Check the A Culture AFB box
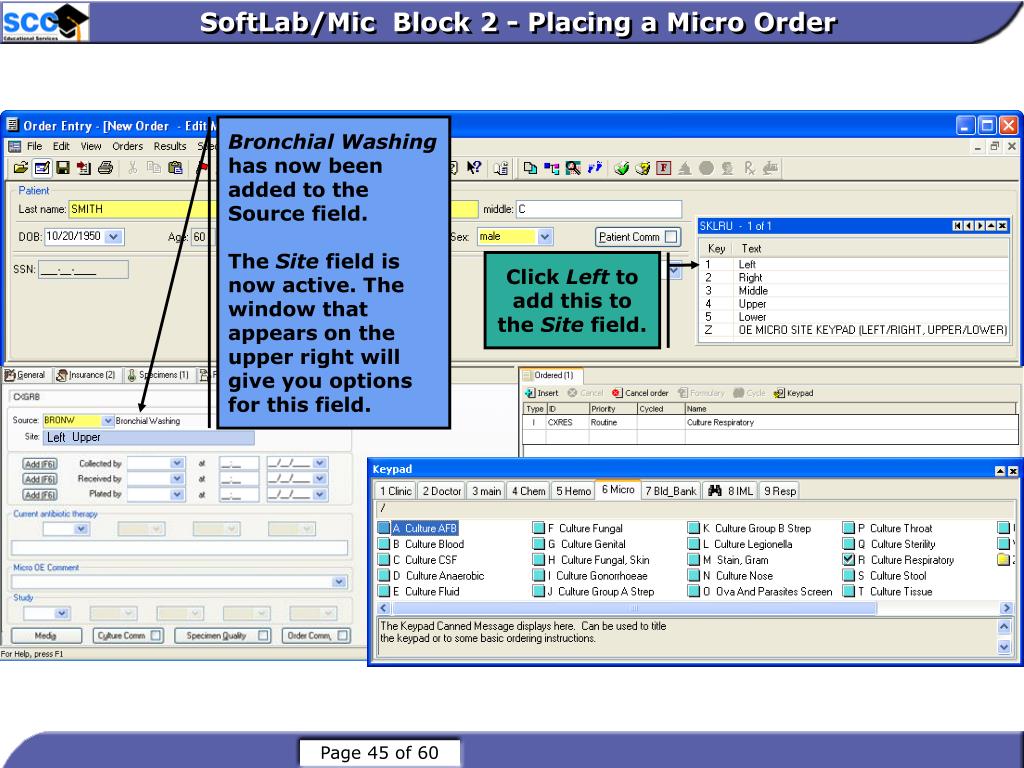The height and width of the screenshot is (768, 1024). coord(384,528)
